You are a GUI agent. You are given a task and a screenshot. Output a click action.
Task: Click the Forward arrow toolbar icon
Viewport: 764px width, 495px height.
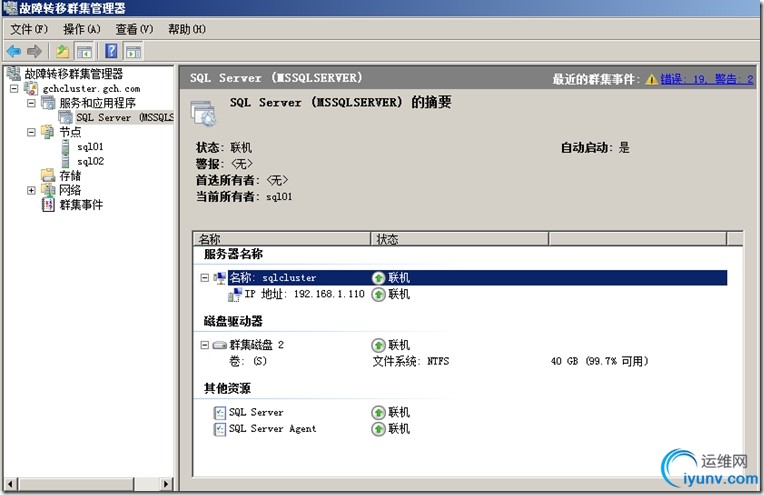point(34,51)
